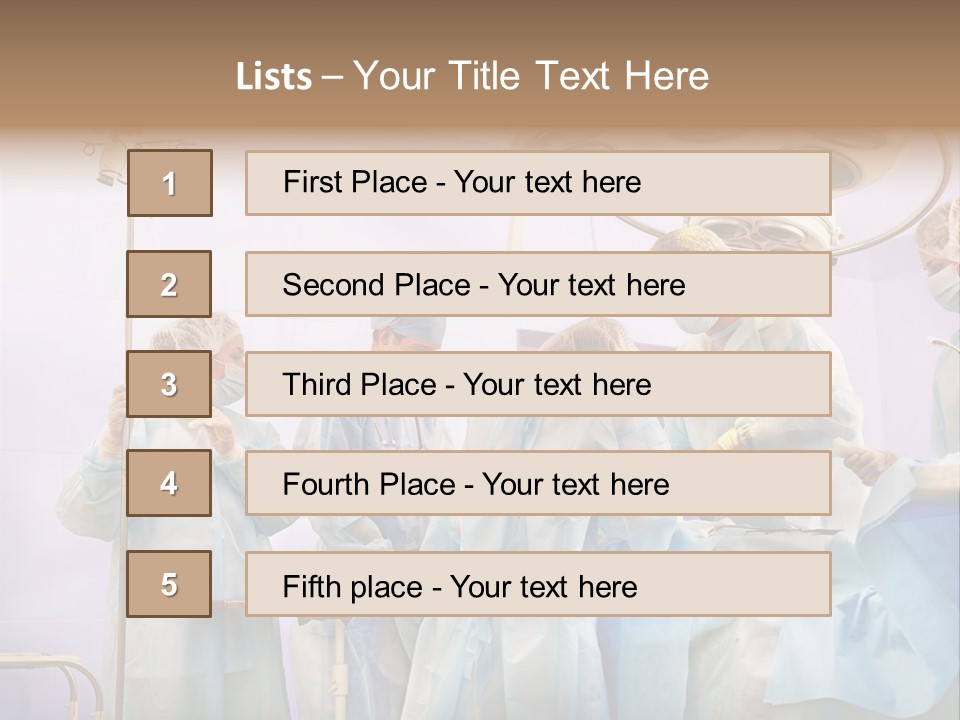The height and width of the screenshot is (720, 960).
Task: Click 'Your Title Text Here' in heading
Action: 531,76
